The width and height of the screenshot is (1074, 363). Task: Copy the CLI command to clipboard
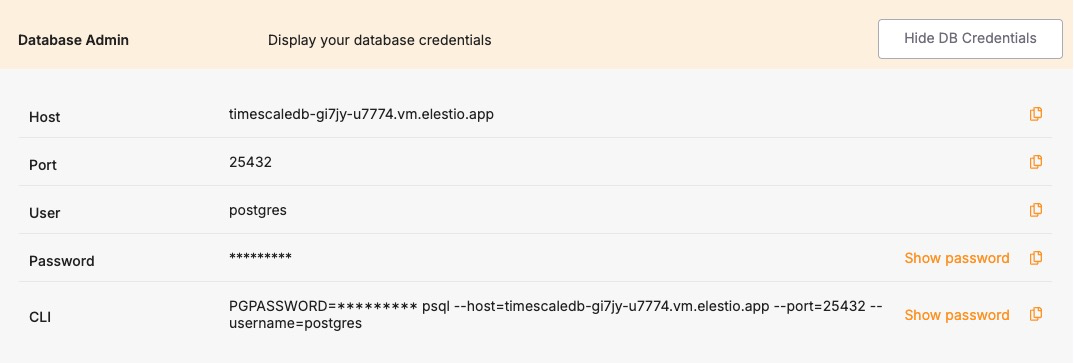click(1036, 314)
